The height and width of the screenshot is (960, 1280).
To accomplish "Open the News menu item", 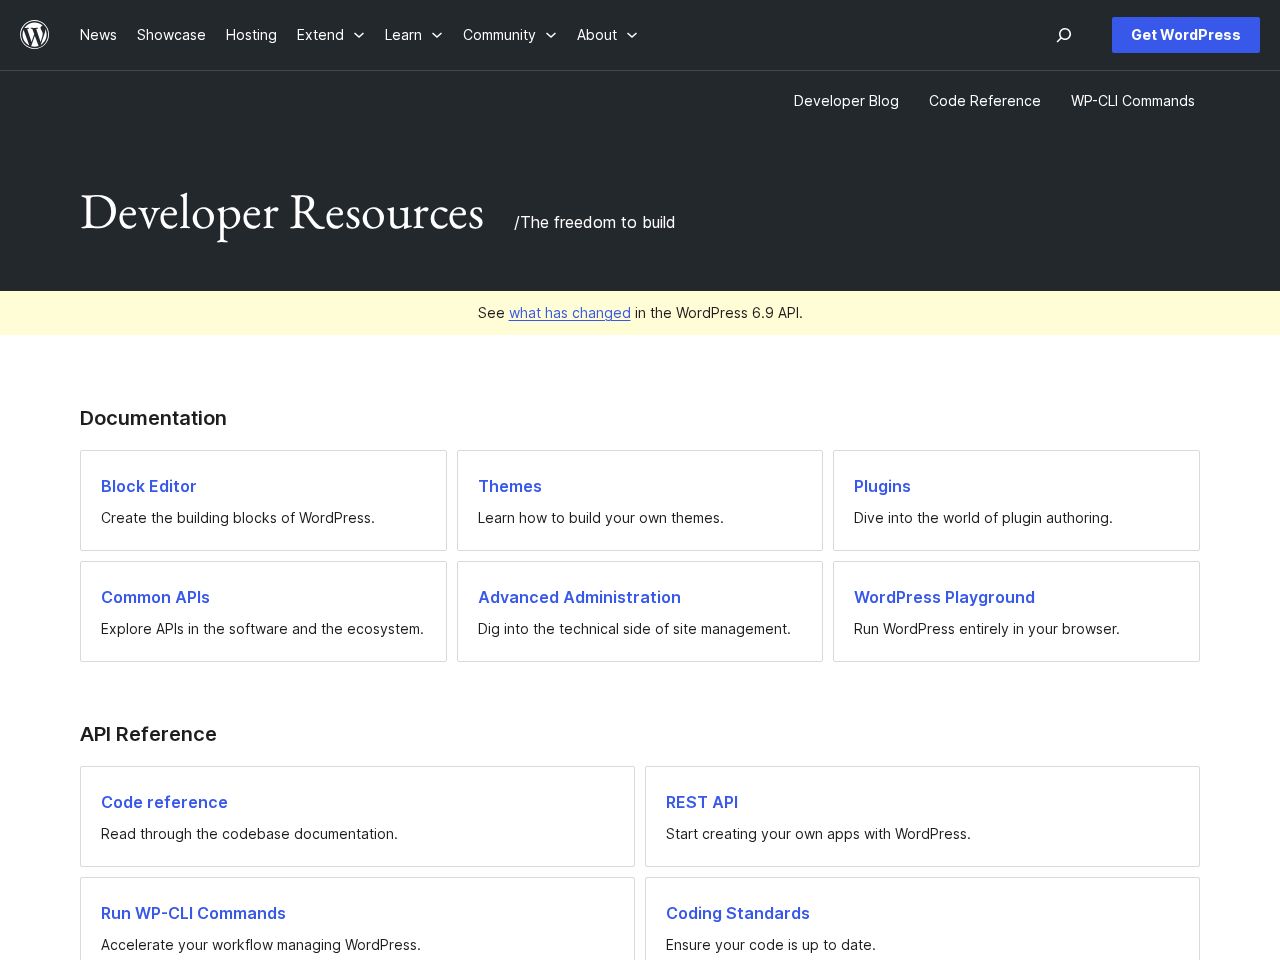I will (98, 35).
